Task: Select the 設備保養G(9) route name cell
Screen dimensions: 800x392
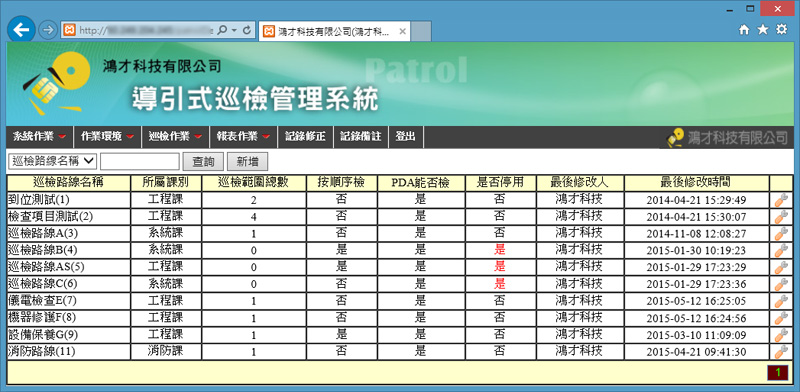Action: (x=69, y=334)
